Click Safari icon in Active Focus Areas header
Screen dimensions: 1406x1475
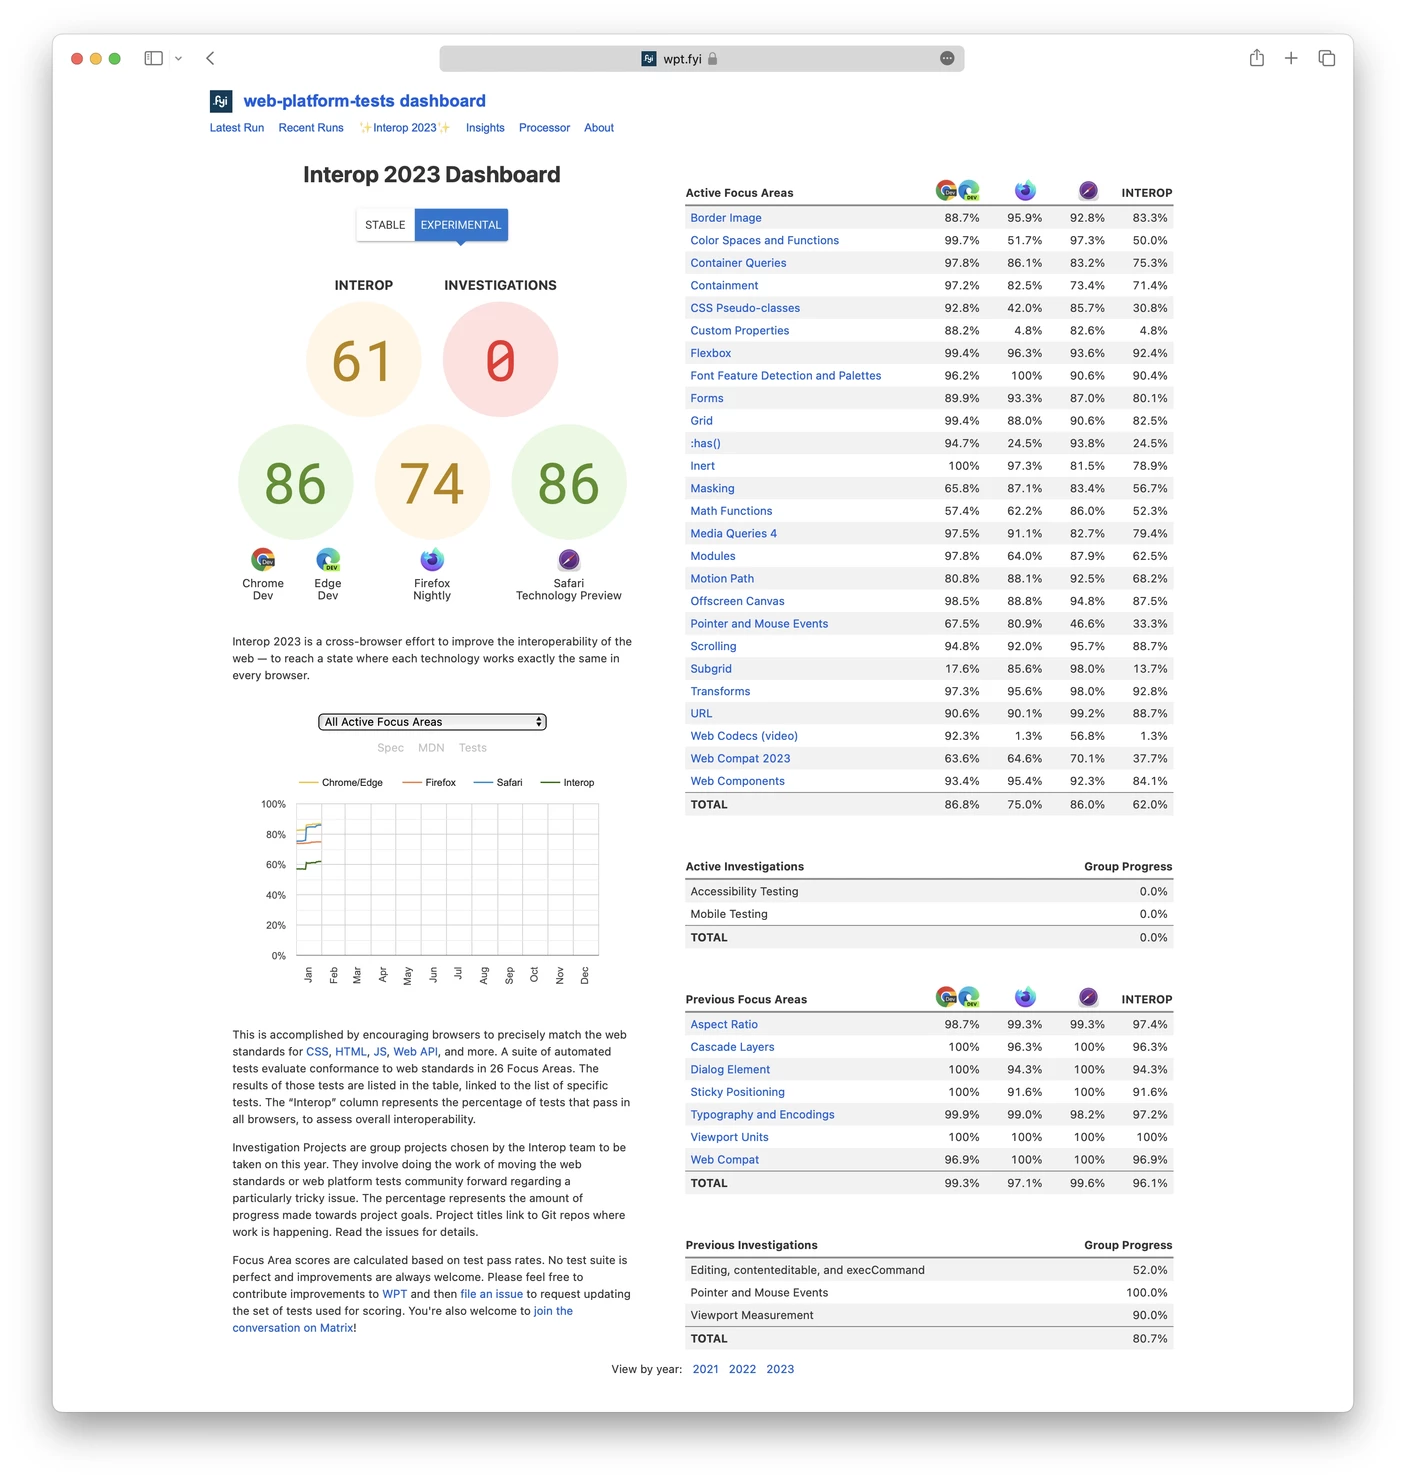[x=1089, y=190]
